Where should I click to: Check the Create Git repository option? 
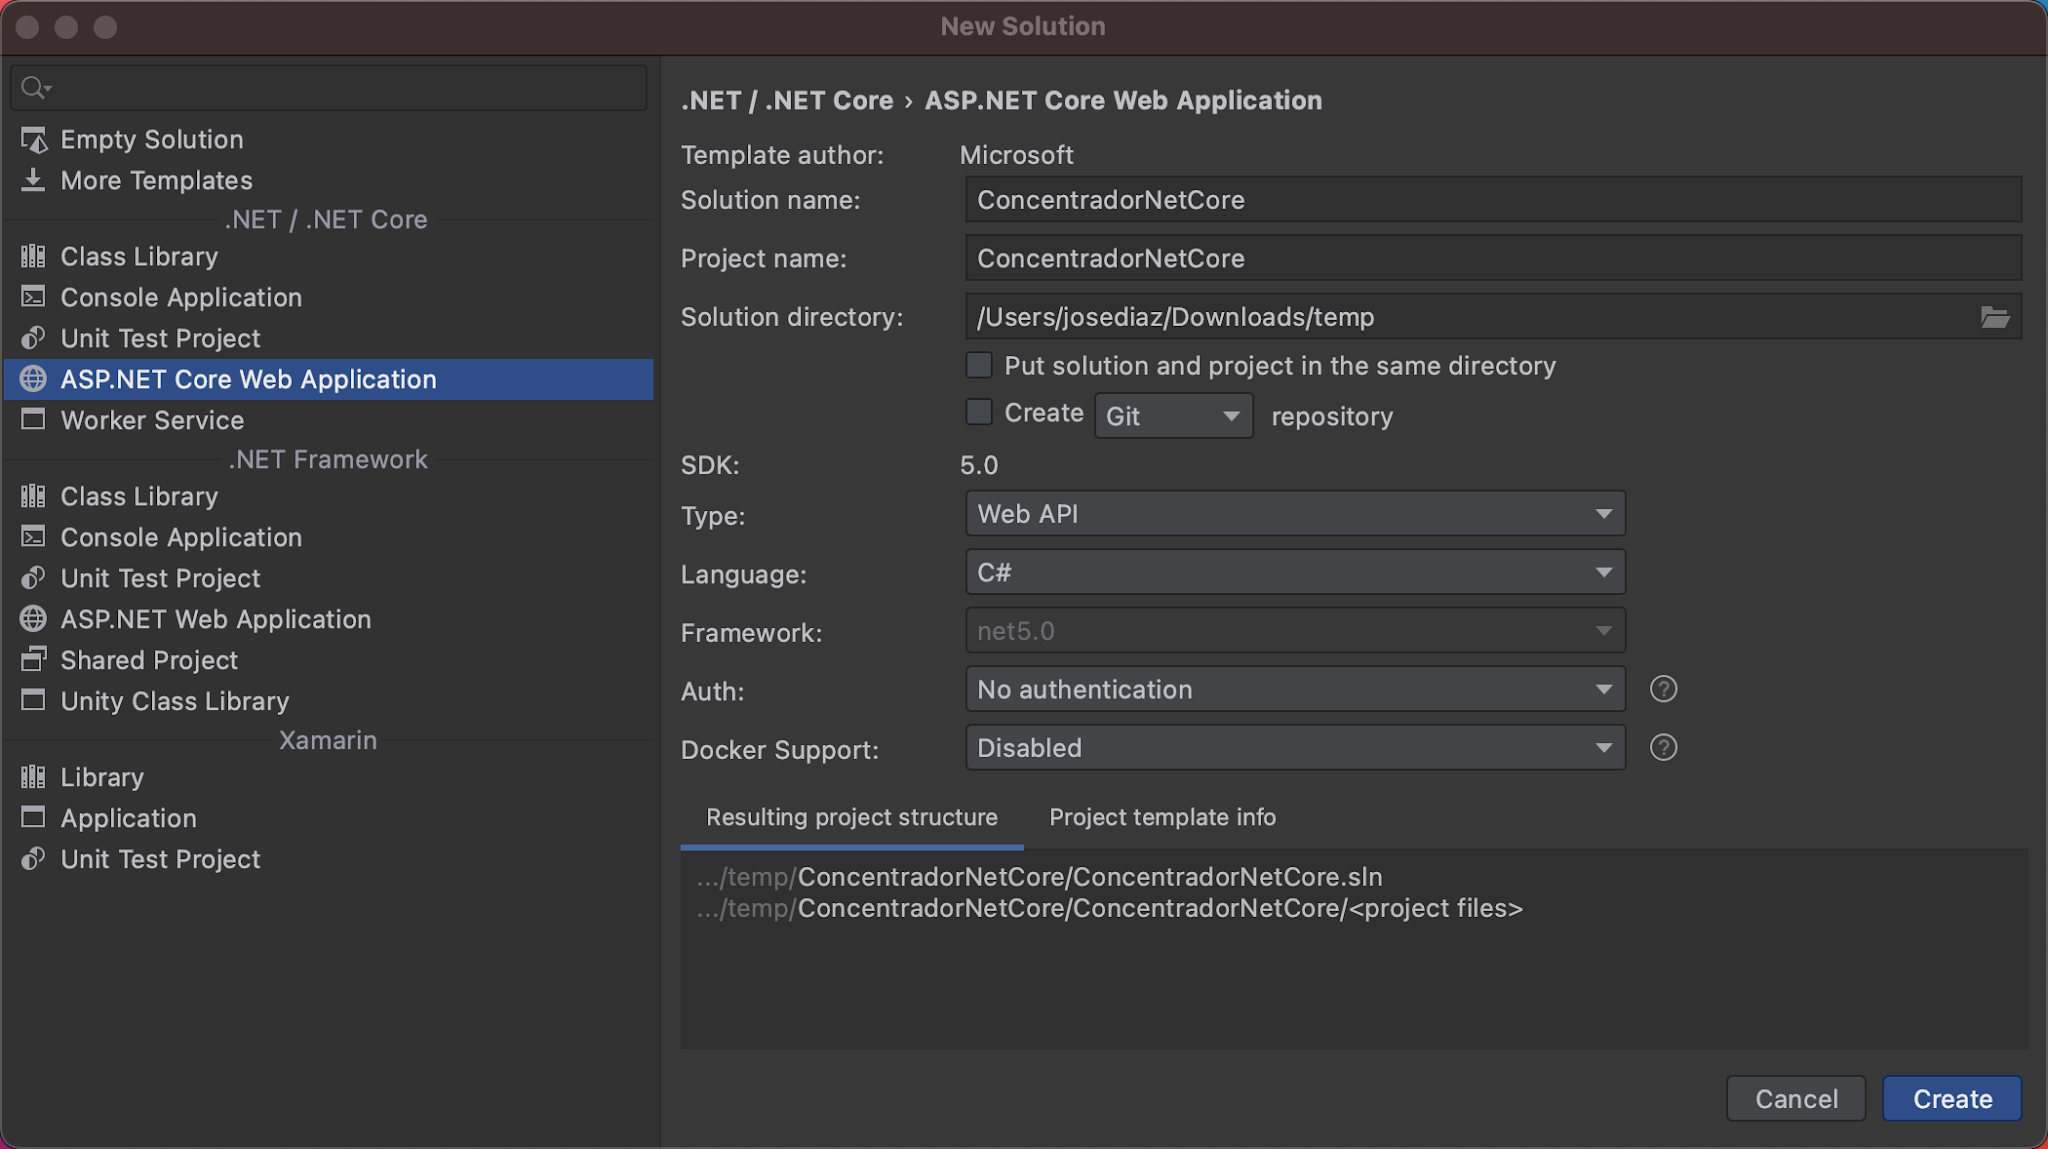pyautogui.click(x=978, y=412)
